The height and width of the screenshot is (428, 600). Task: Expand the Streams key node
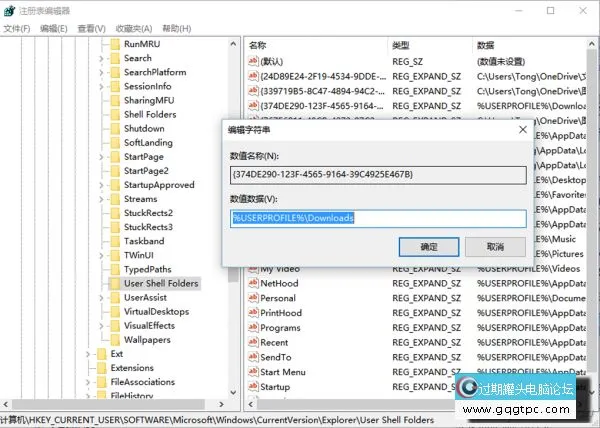point(101,199)
